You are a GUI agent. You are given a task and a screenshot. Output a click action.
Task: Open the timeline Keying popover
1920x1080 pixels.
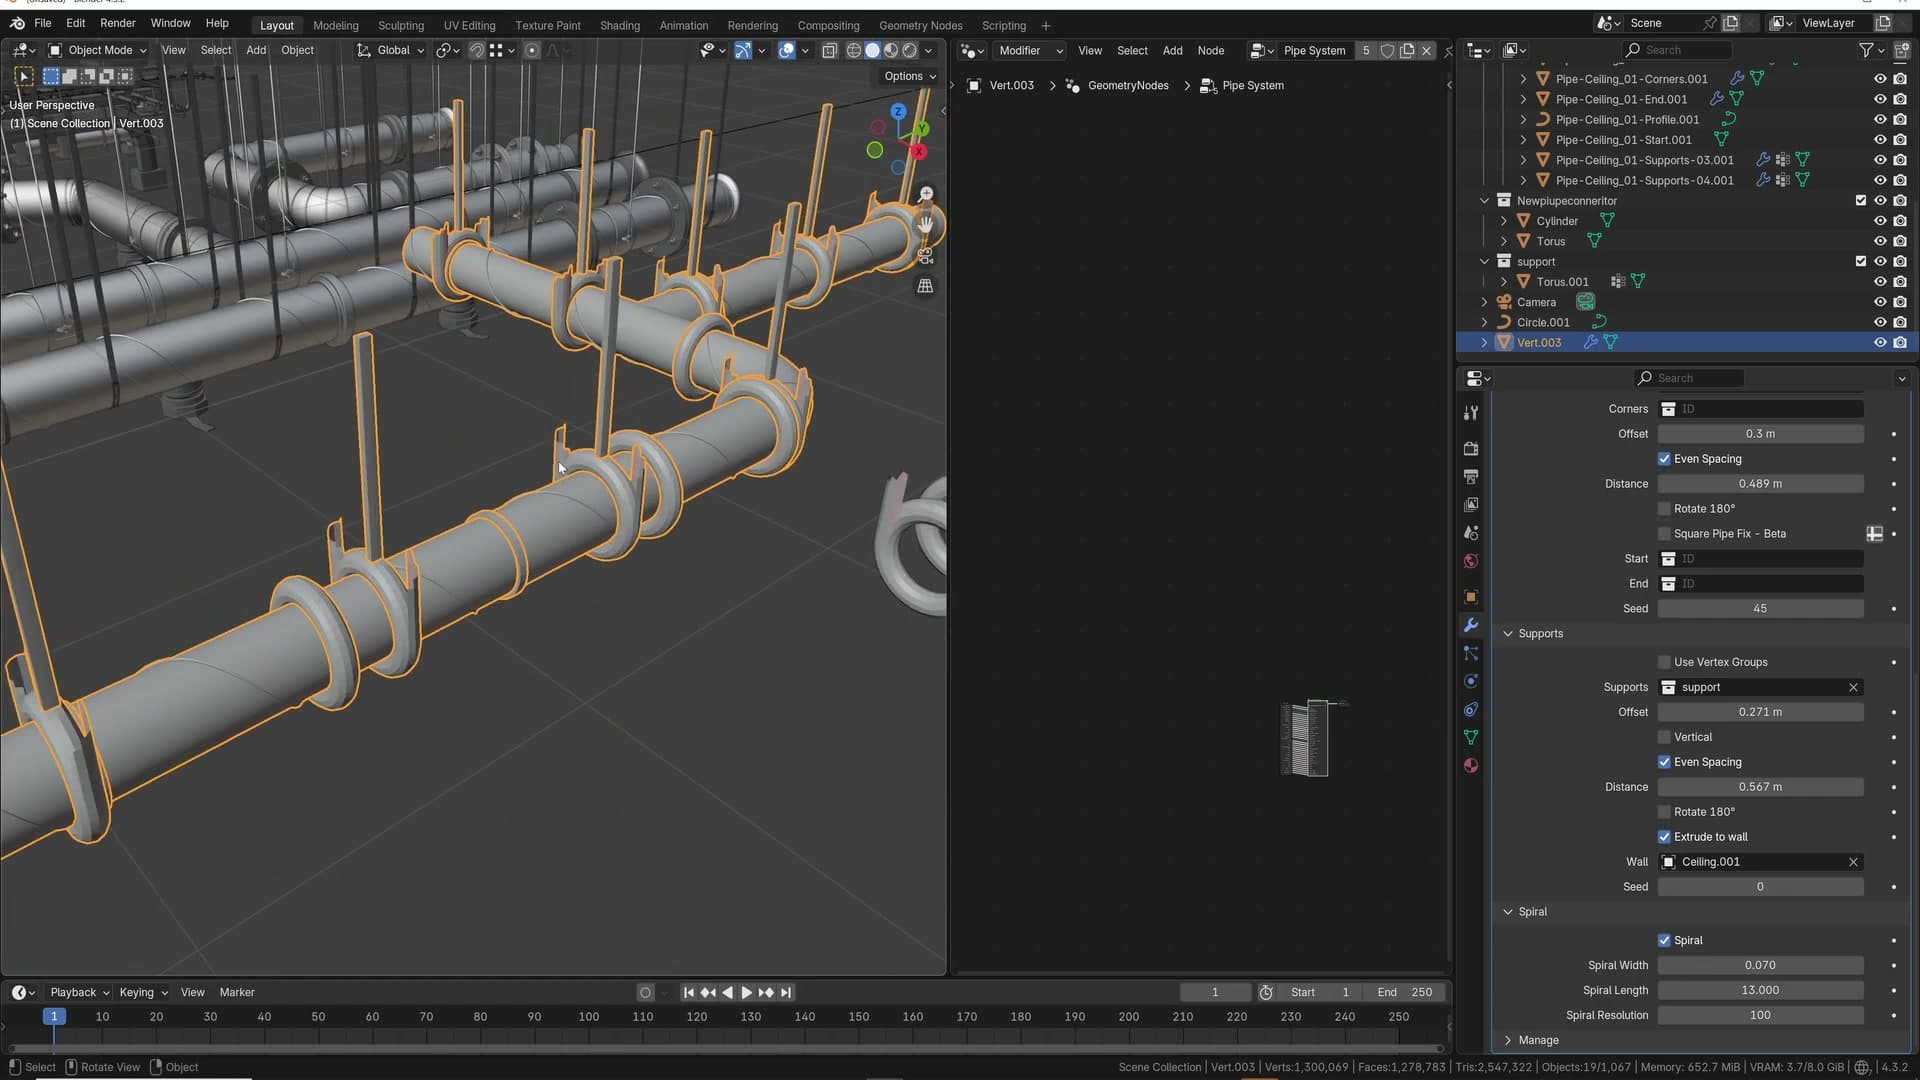tap(143, 993)
